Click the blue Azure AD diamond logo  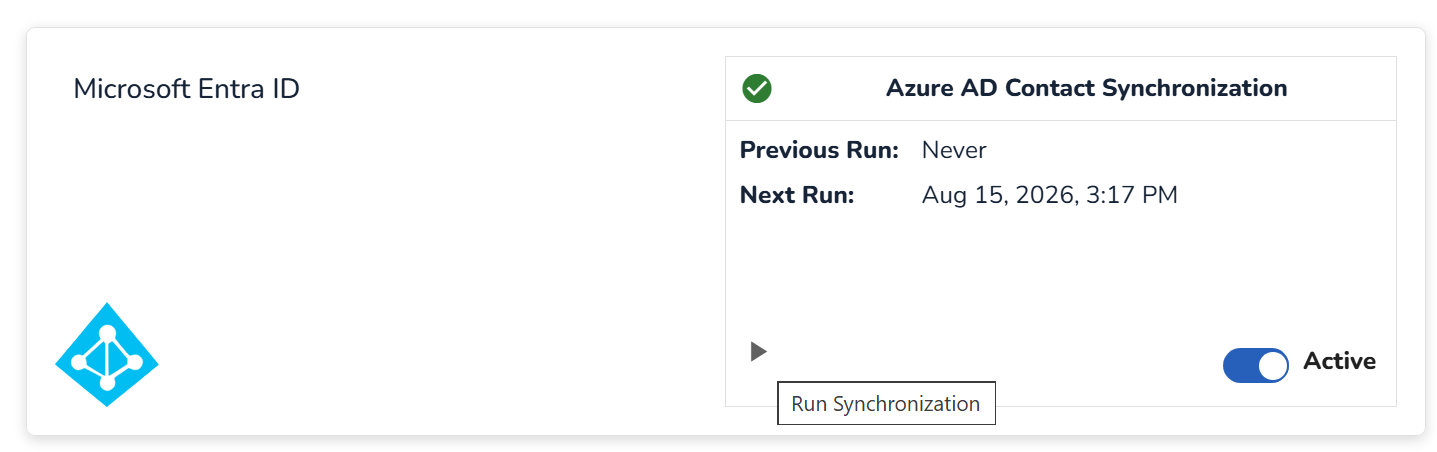click(x=107, y=355)
